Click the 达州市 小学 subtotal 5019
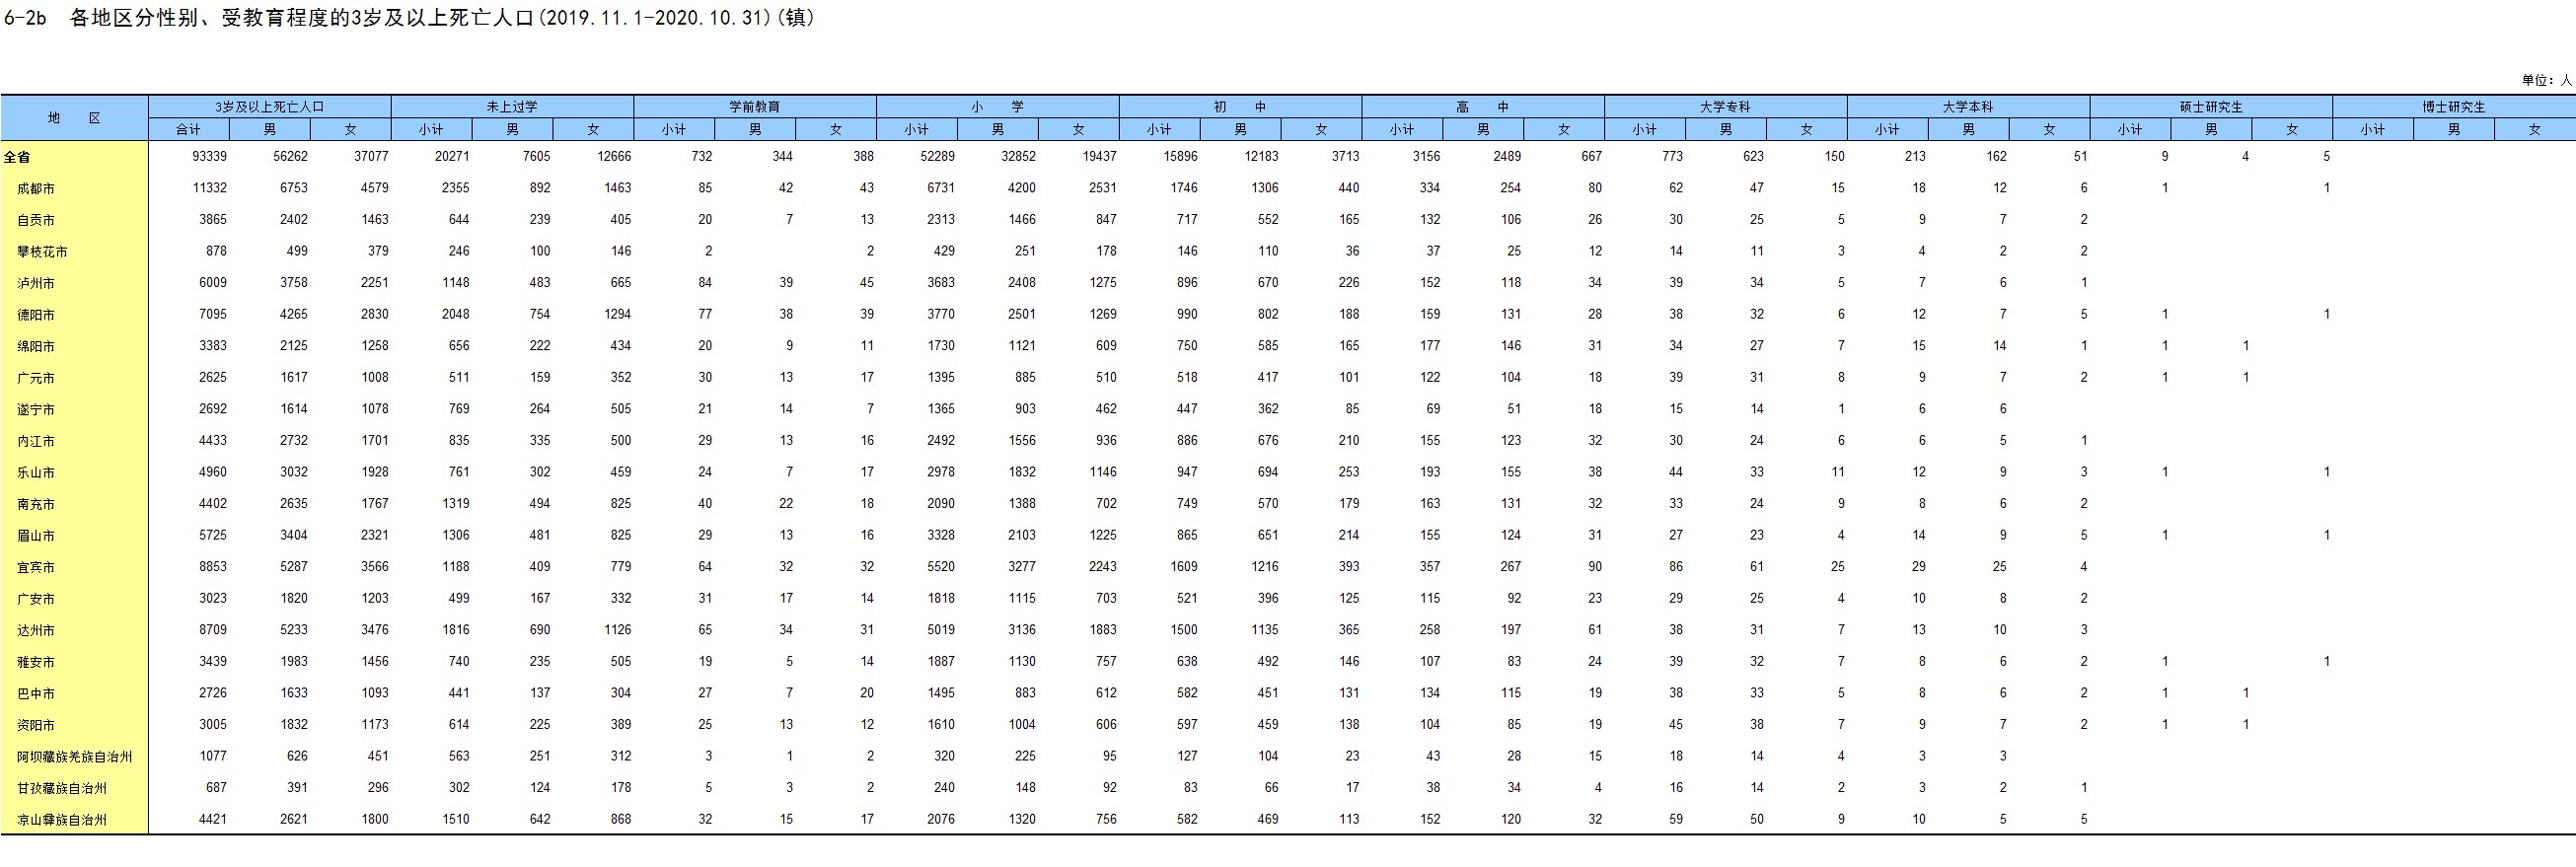The width and height of the screenshot is (2576, 867). (942, 630)
